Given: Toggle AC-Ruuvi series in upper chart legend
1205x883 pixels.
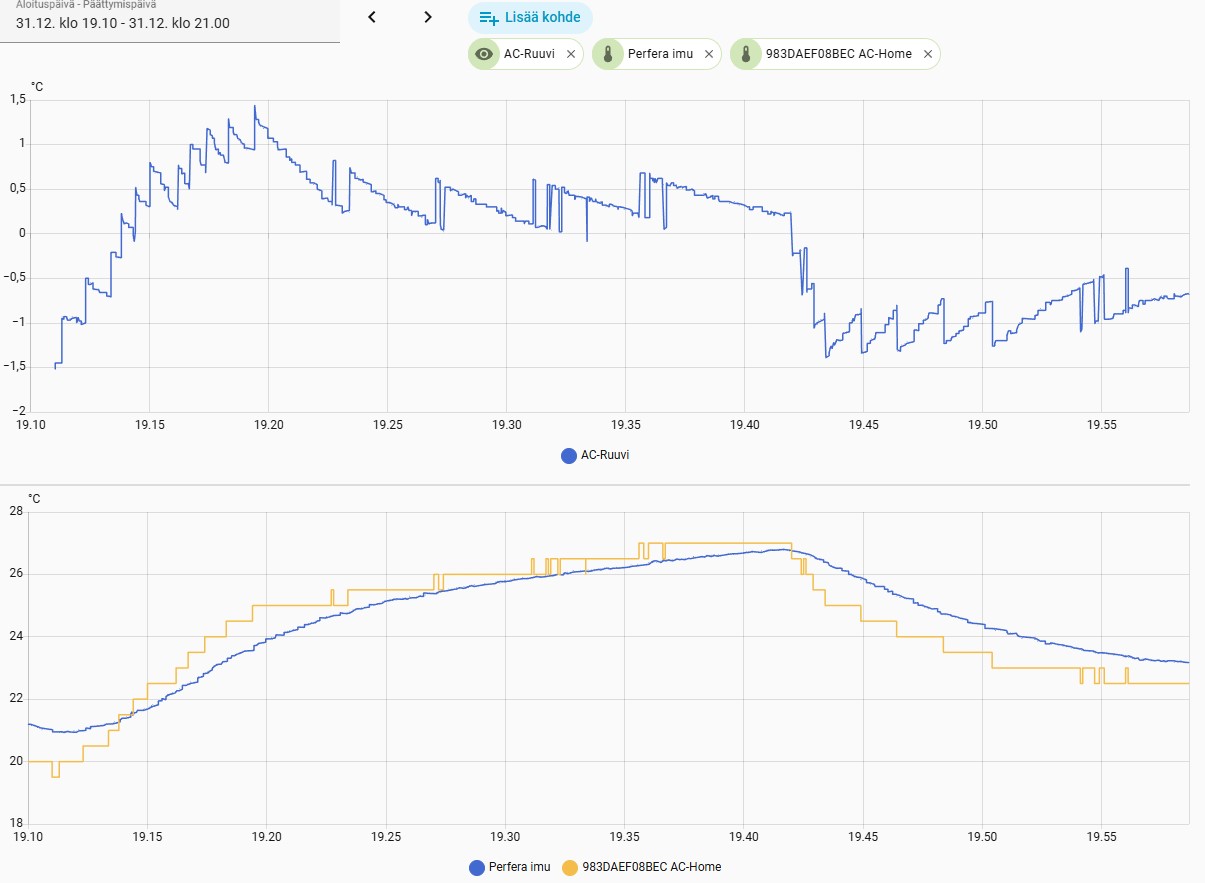Looking at the screenshot, I should pos(596,455).
